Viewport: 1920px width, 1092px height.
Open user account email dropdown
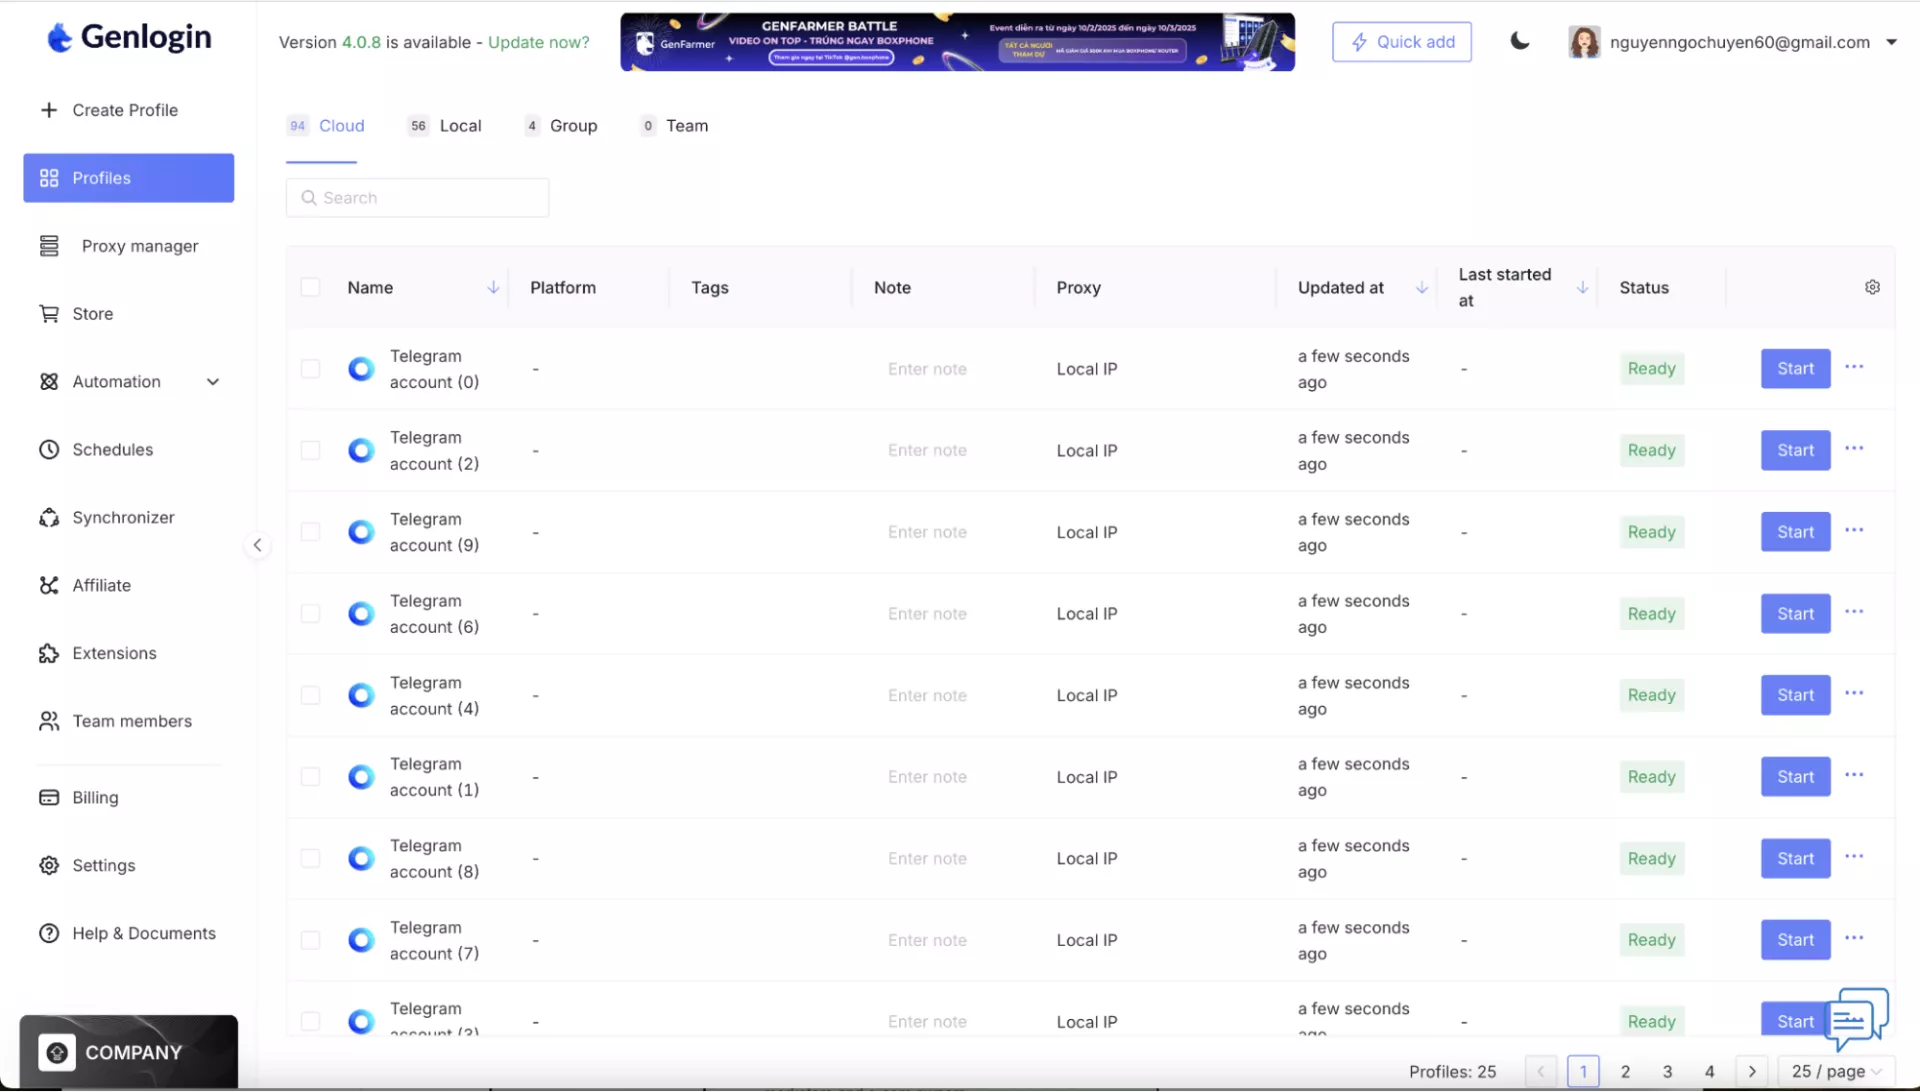click(1890, 42)
